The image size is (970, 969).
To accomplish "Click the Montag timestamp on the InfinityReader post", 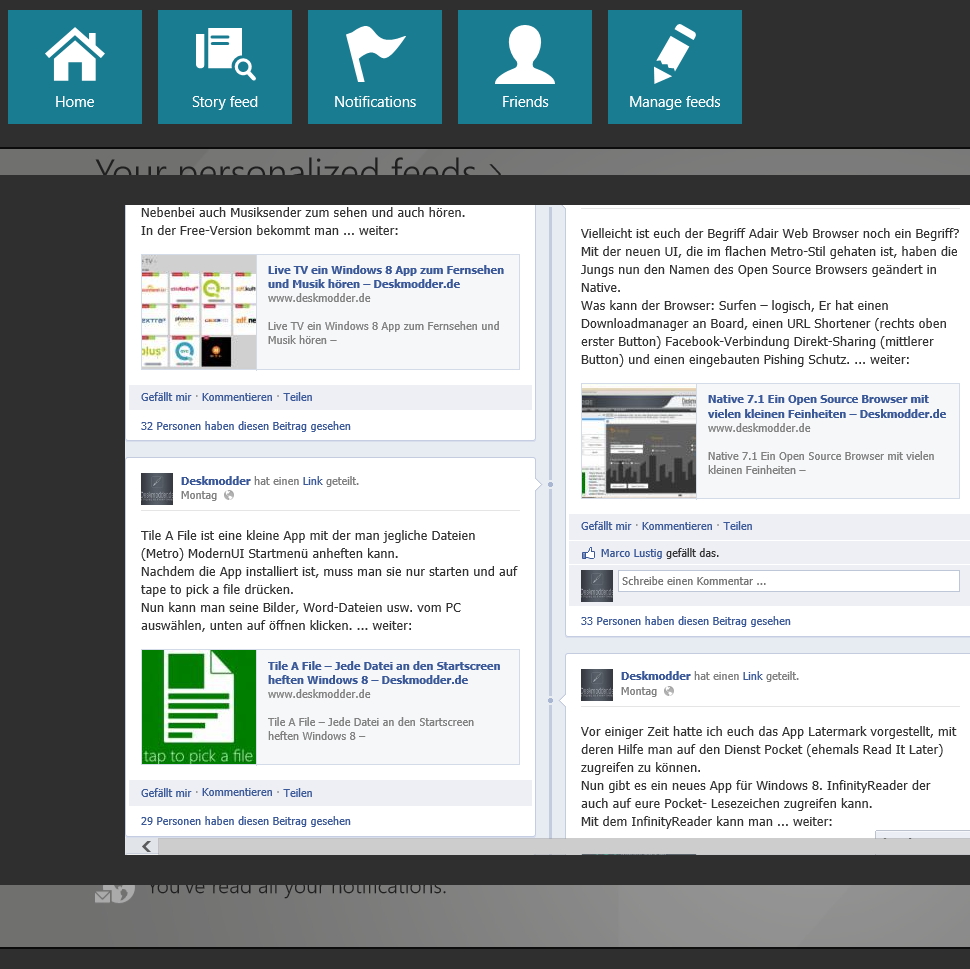I will pos(638,691).
